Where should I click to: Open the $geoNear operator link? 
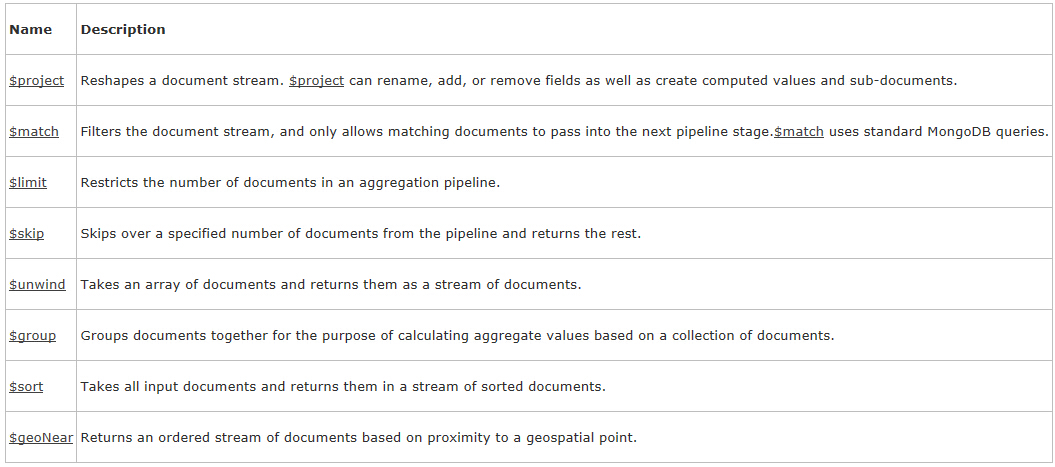coord(41,437)
